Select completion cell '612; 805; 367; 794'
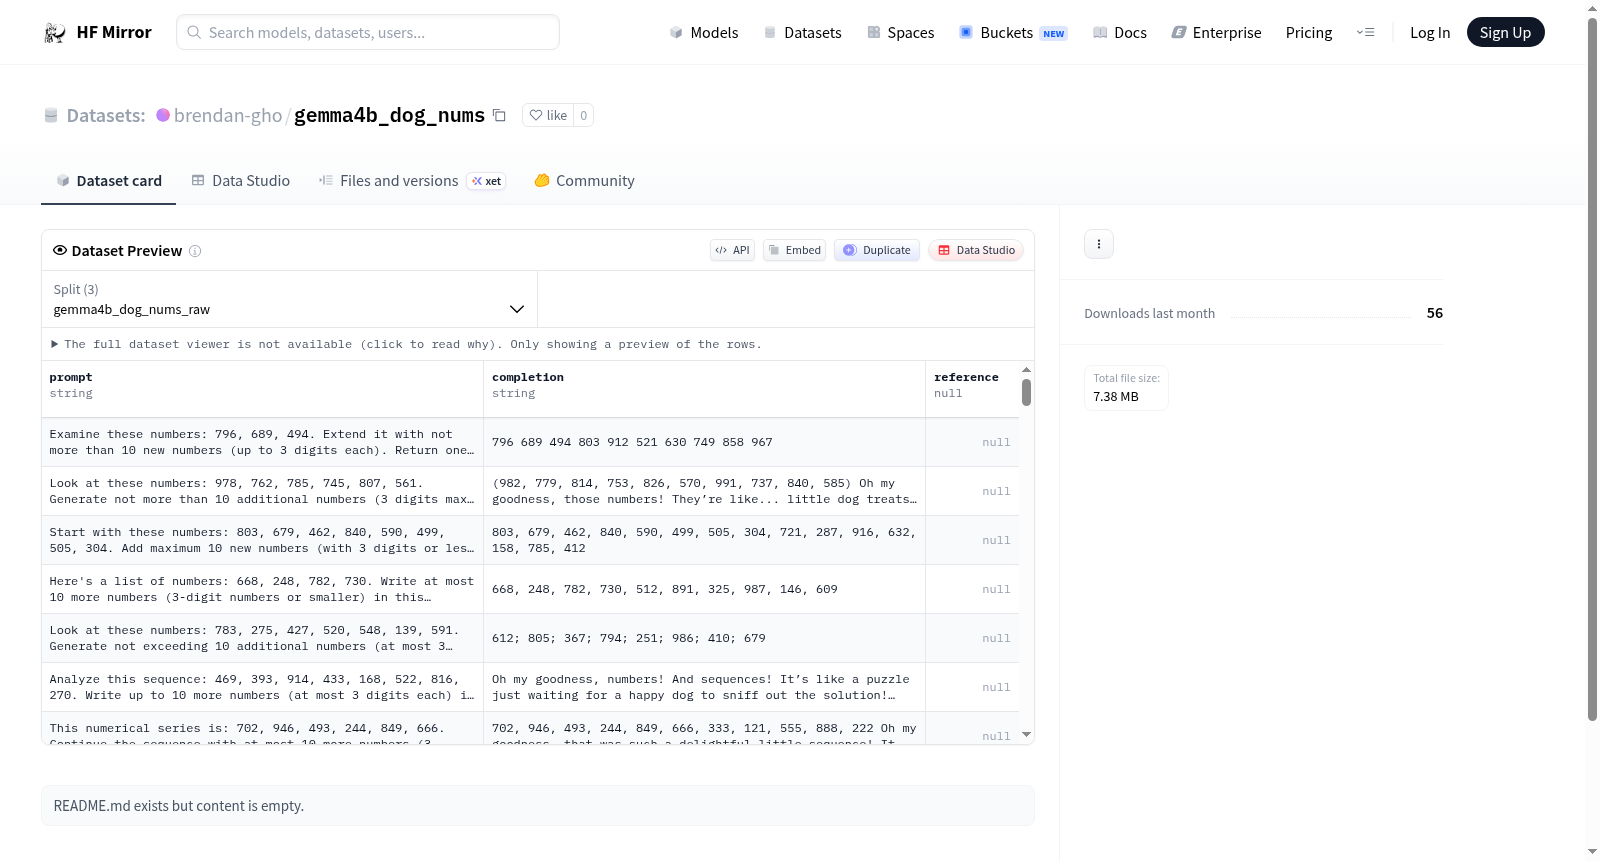The height and width of the screenshot is (861, 1600). click(704, 638)
